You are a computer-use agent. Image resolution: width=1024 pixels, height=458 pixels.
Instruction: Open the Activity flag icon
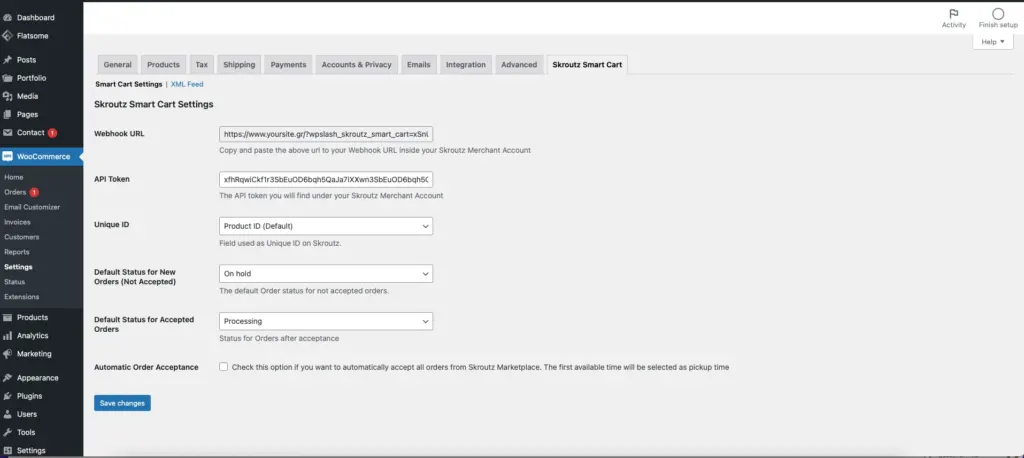point(953,14)
